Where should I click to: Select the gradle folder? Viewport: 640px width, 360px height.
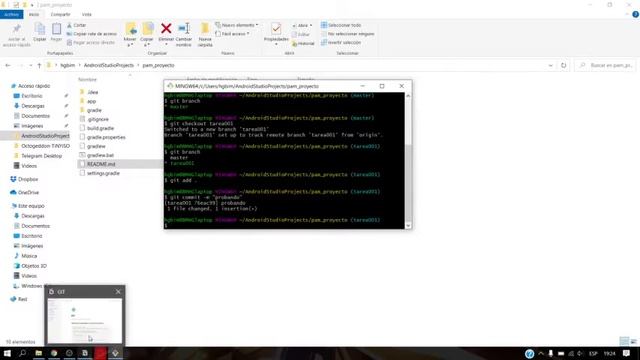point(94,110)
